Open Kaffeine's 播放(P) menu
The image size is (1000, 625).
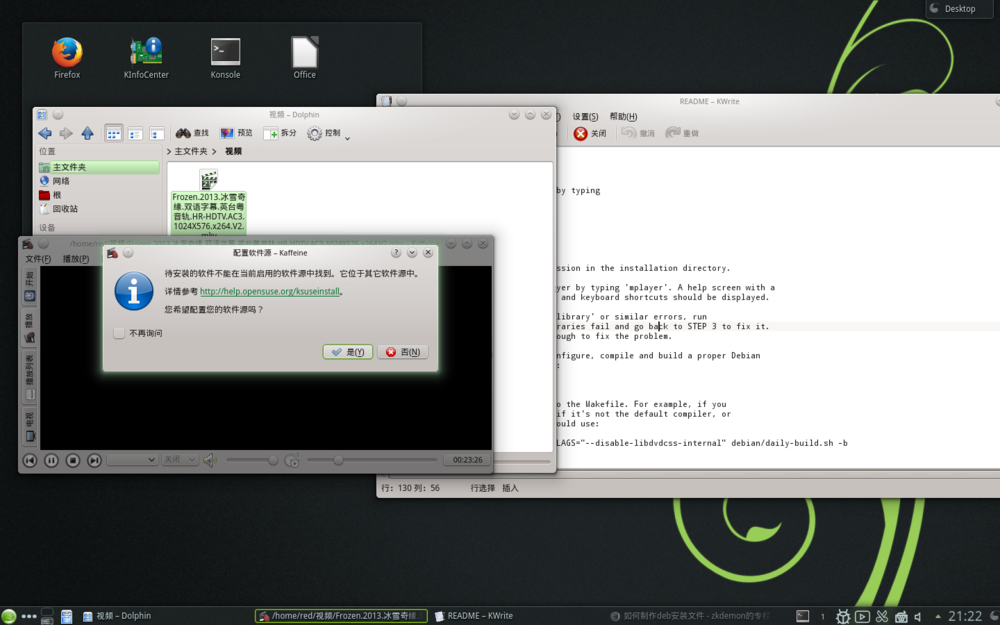(75, 259)
